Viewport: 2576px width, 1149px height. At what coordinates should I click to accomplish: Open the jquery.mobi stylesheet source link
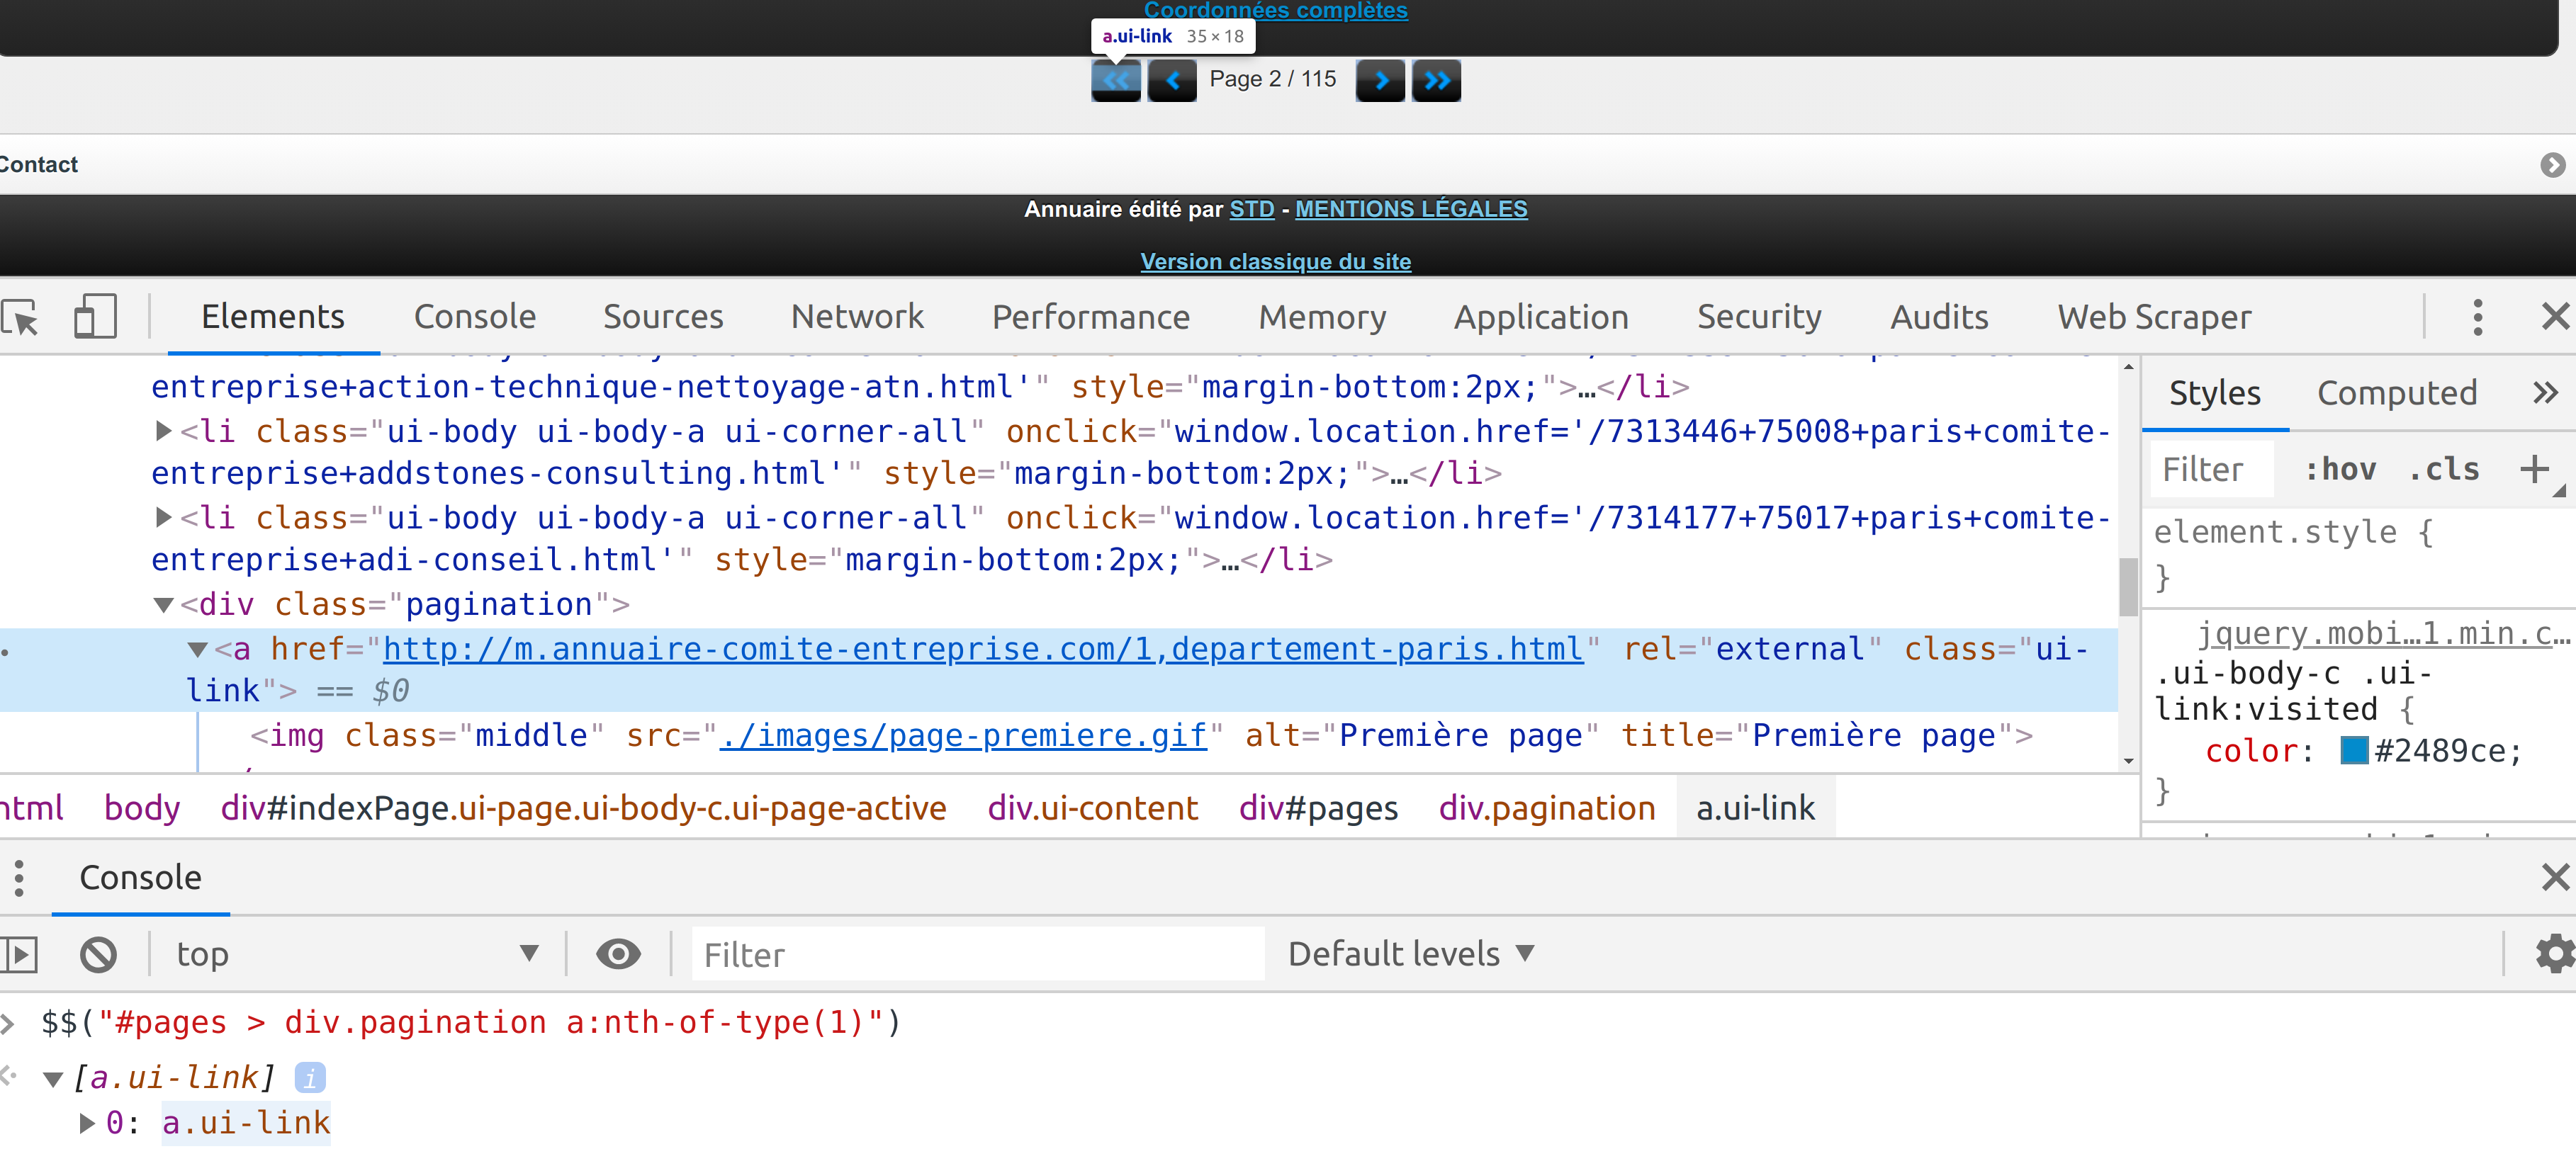point(2384,633)
